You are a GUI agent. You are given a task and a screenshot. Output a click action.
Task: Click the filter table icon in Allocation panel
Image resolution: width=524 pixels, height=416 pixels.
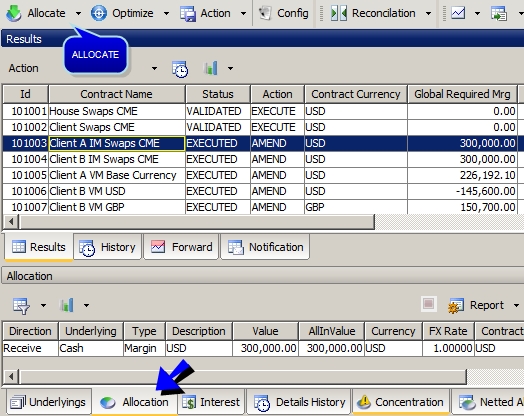21,306
